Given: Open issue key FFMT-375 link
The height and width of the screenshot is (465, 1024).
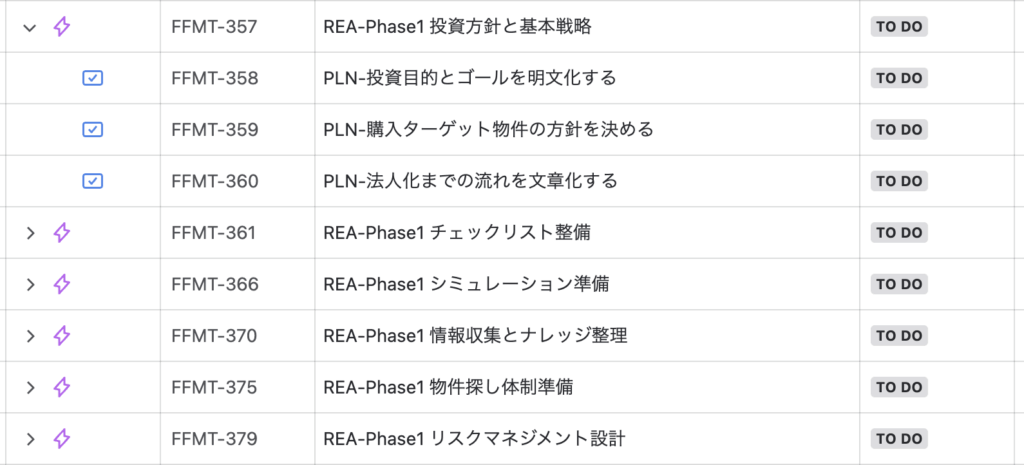Looking at the screenshot, I should pos(214,387).
